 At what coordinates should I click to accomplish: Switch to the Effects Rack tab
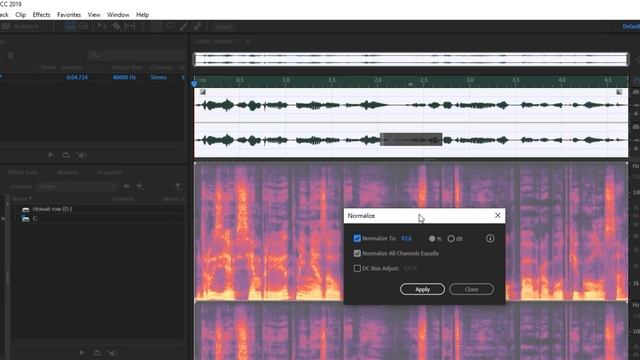pos(22,173)
